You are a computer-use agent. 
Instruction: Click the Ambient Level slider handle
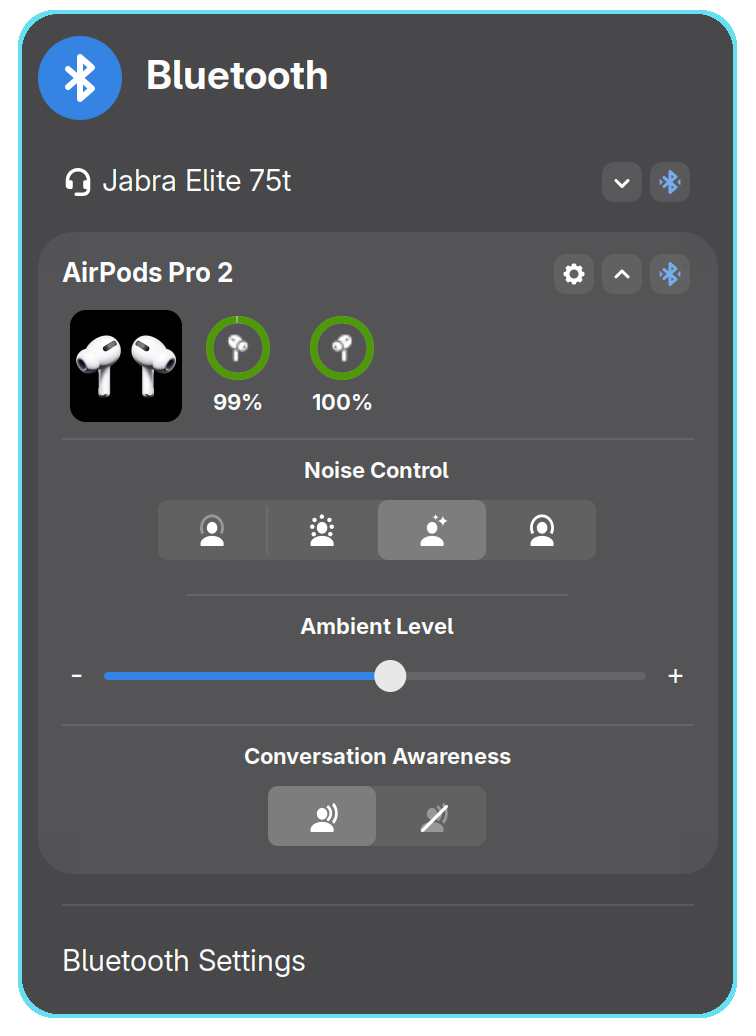pos(390,676)
